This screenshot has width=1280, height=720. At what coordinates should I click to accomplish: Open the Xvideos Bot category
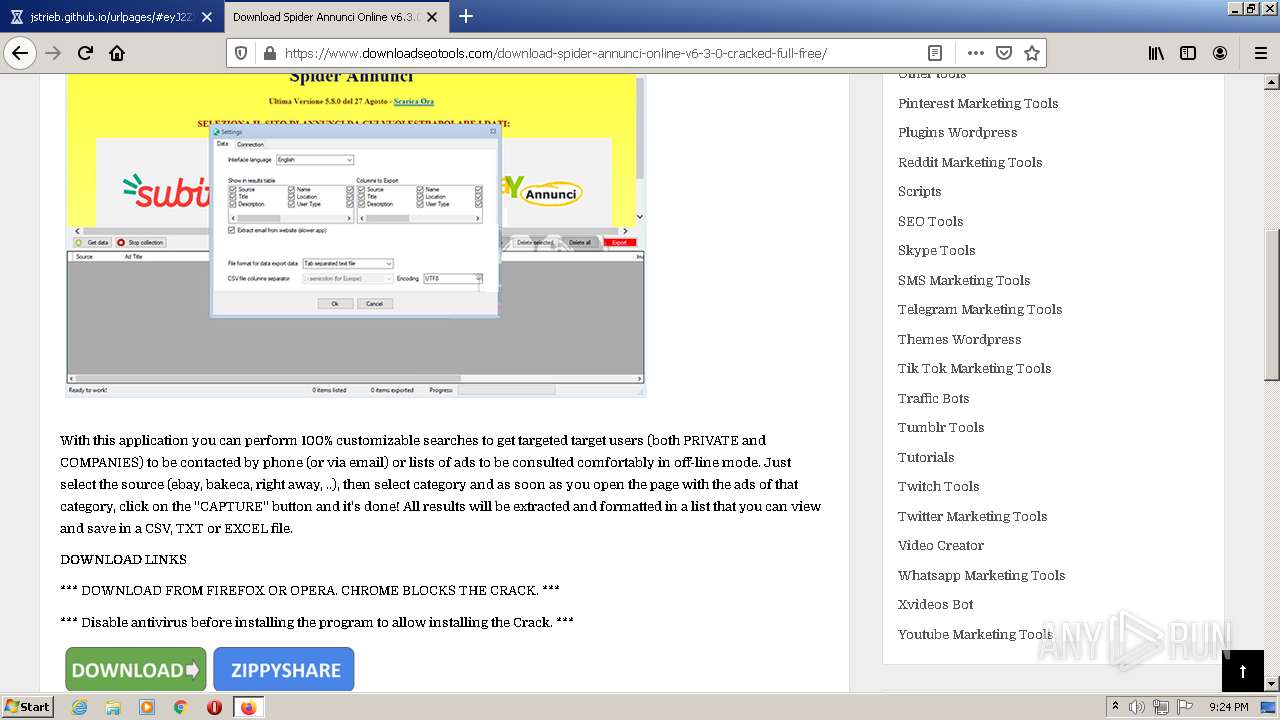[x=935, y=604]
